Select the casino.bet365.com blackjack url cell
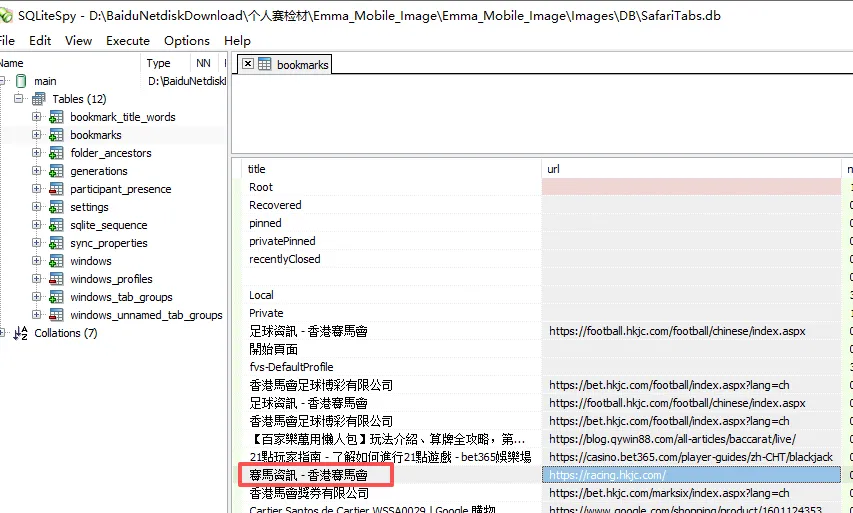The image size is (853, 513). (691, 456)
